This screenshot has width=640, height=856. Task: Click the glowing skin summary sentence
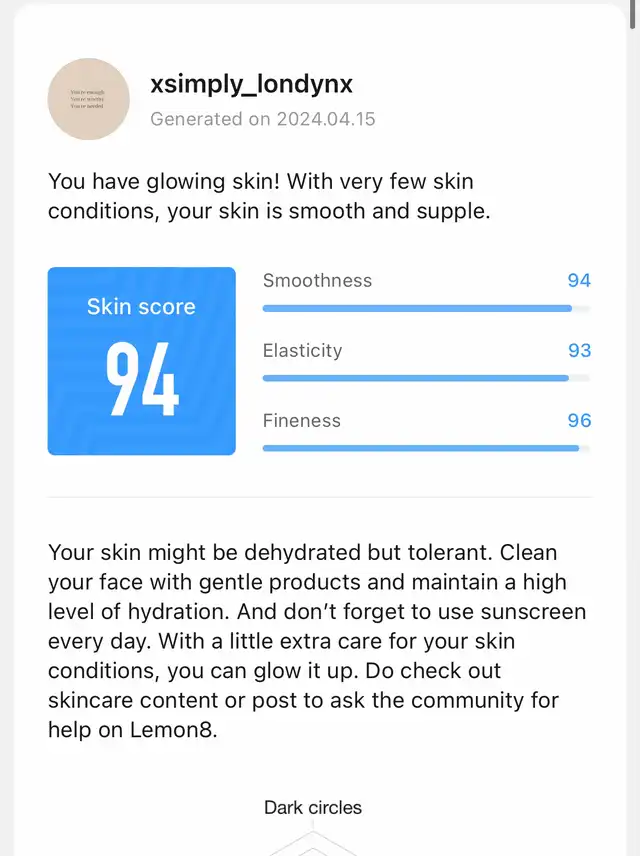[269, 196]
